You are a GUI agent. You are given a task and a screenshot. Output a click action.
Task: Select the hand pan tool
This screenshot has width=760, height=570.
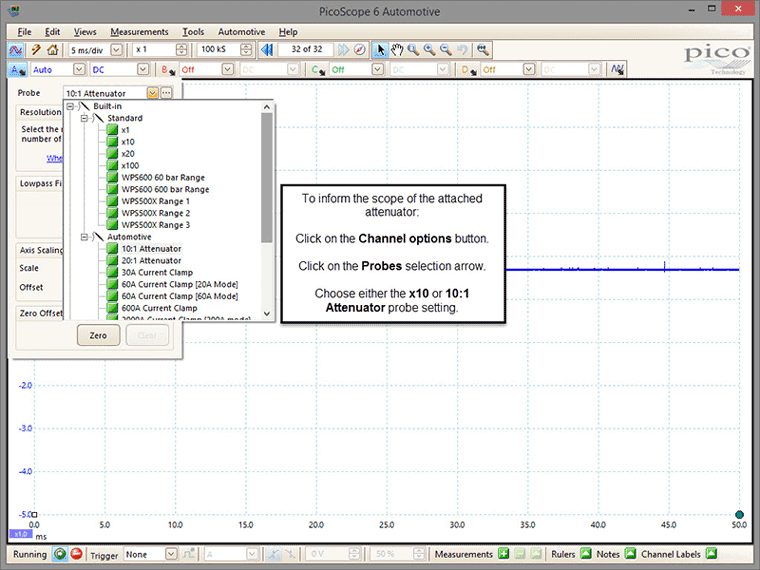[x=397, y=49]
